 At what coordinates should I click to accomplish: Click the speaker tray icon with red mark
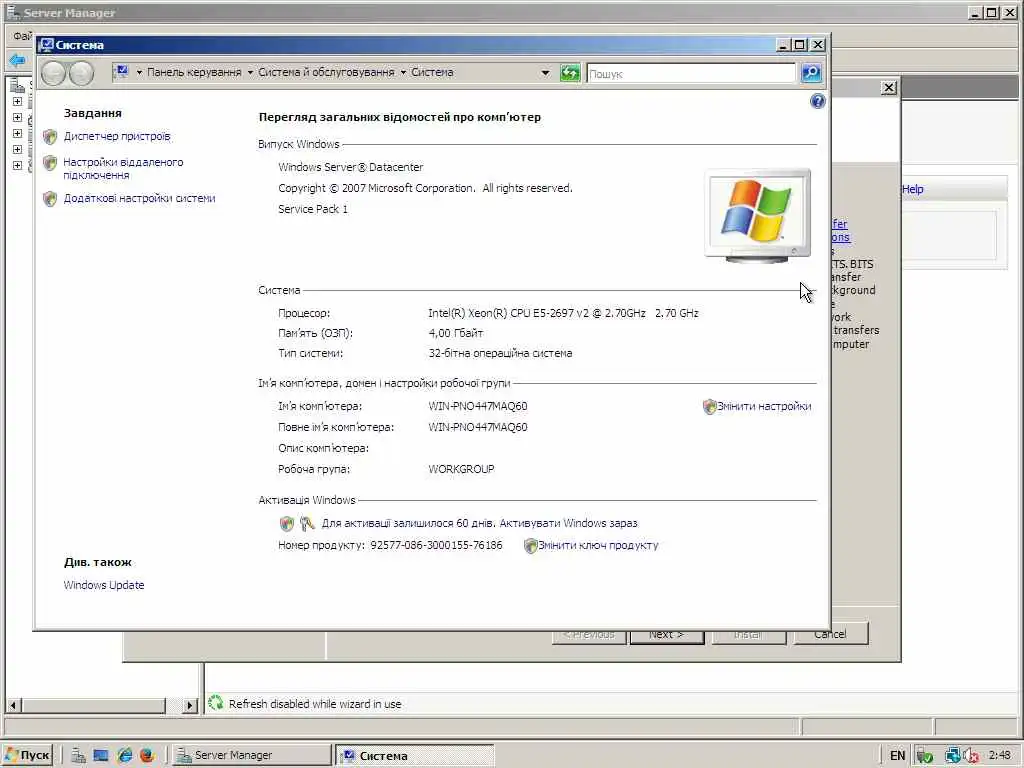click(x=970, y=756)
